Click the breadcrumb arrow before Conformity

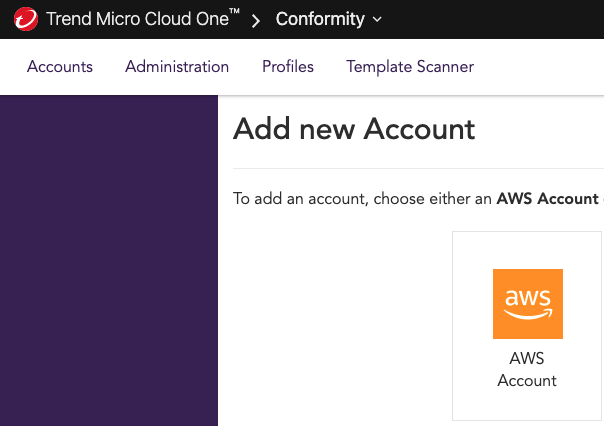point(255,21)
